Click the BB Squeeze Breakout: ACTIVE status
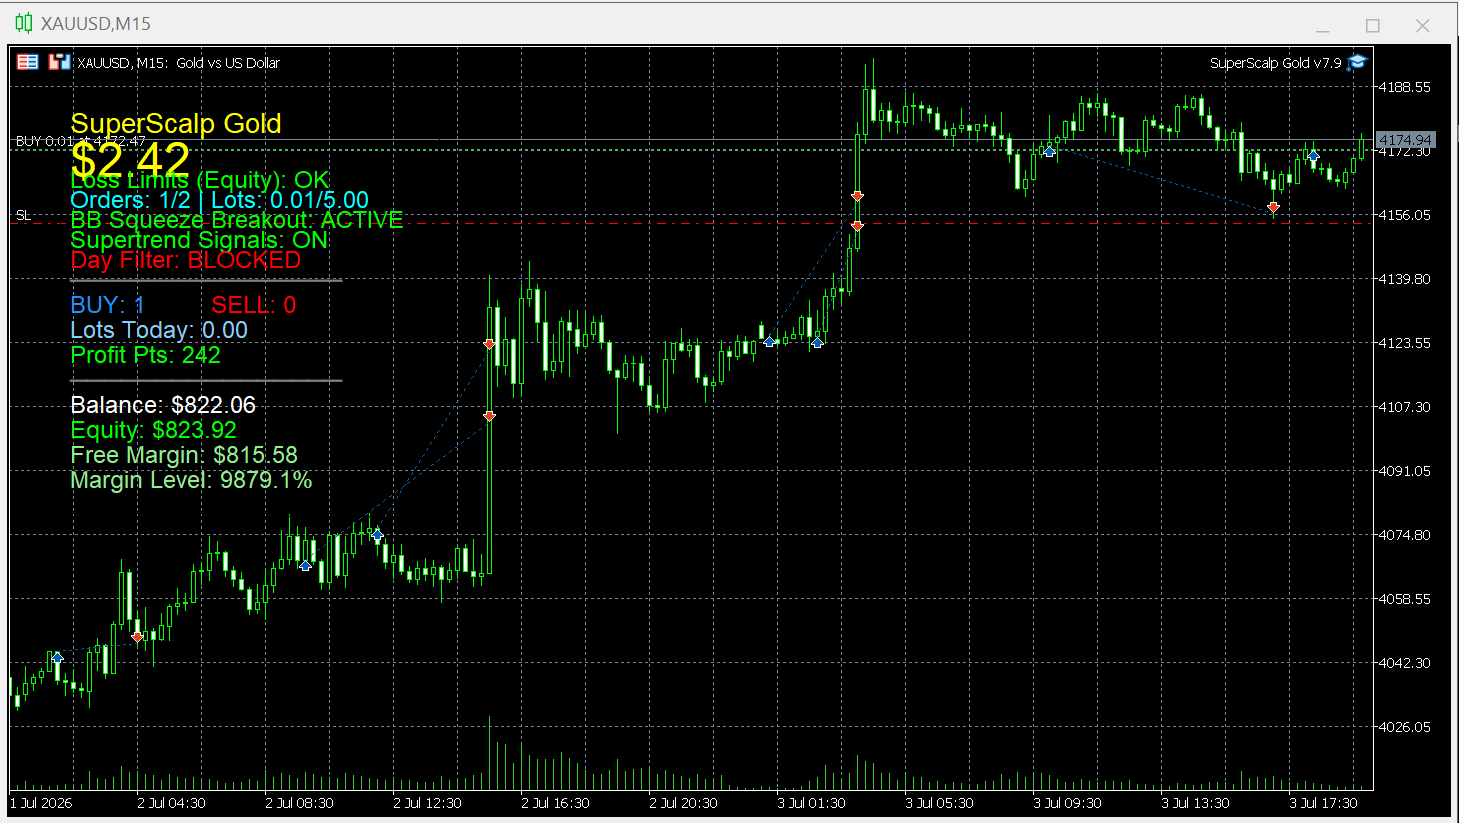The width and height of the screenshot is (1459, 823). (x=236, y=220)
